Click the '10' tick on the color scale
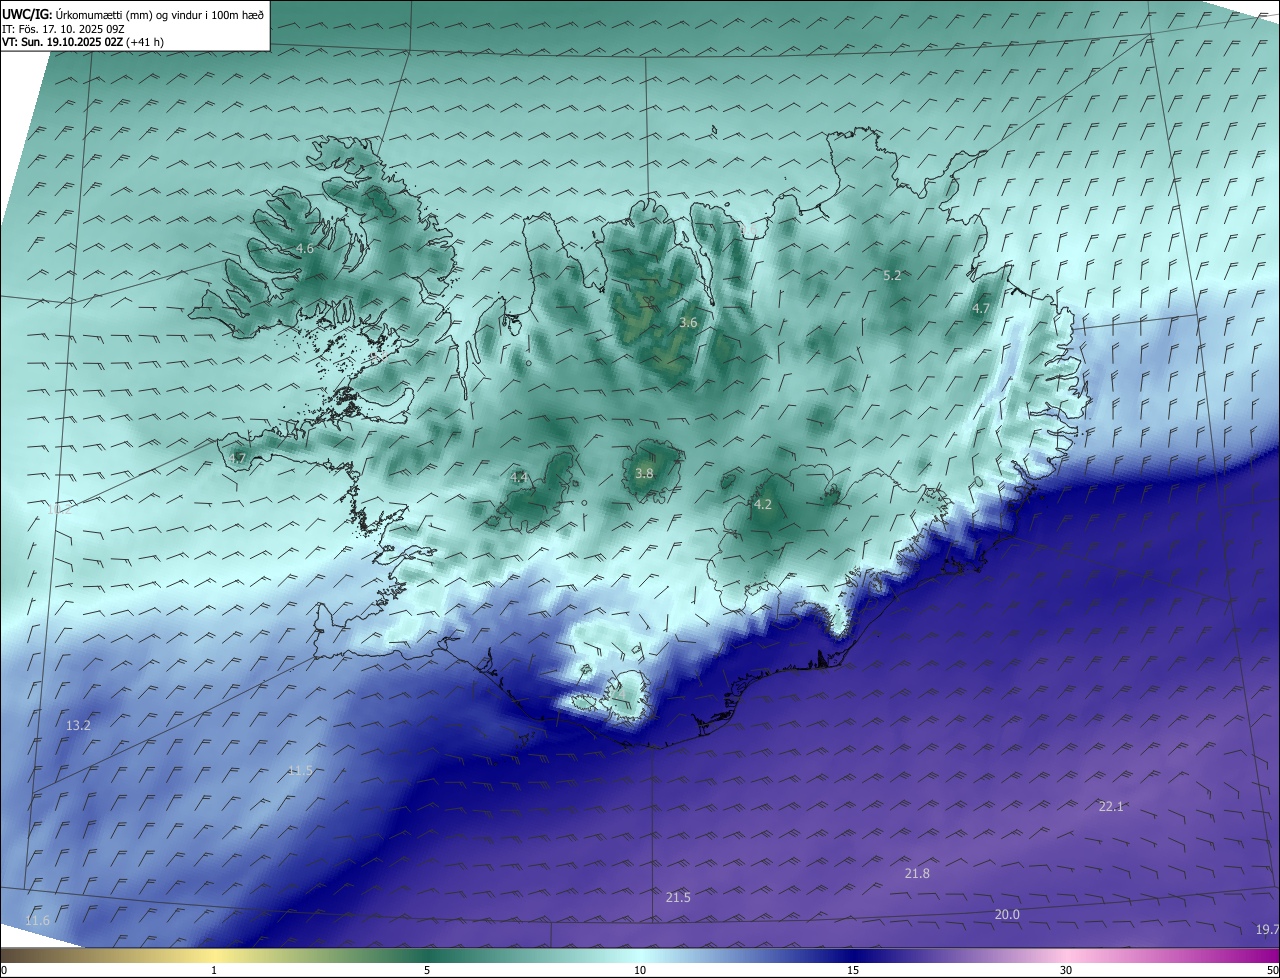 click(x=640, y=970)
